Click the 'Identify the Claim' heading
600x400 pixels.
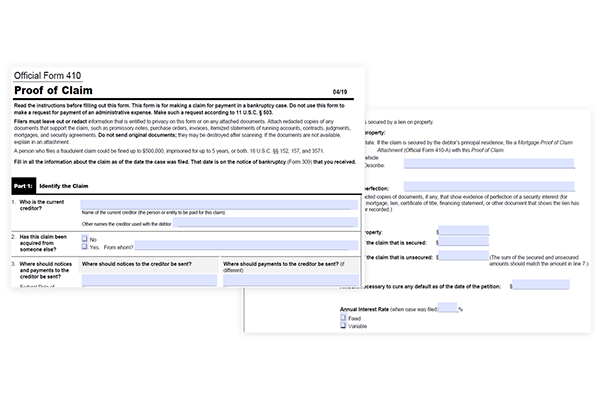click(64, 186)
